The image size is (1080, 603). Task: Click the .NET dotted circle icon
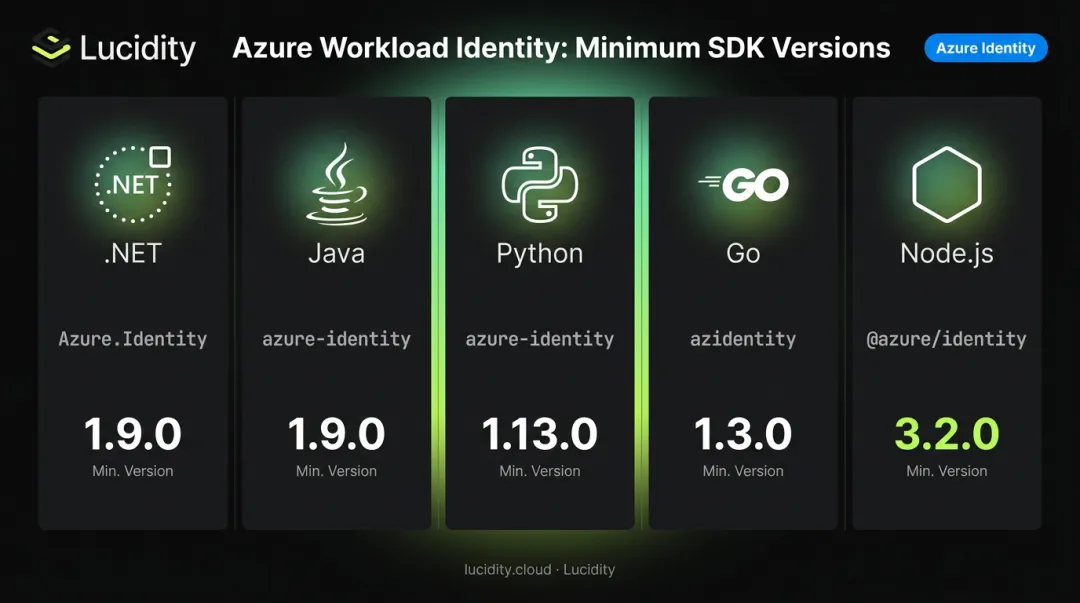click(x=133, y=184)
